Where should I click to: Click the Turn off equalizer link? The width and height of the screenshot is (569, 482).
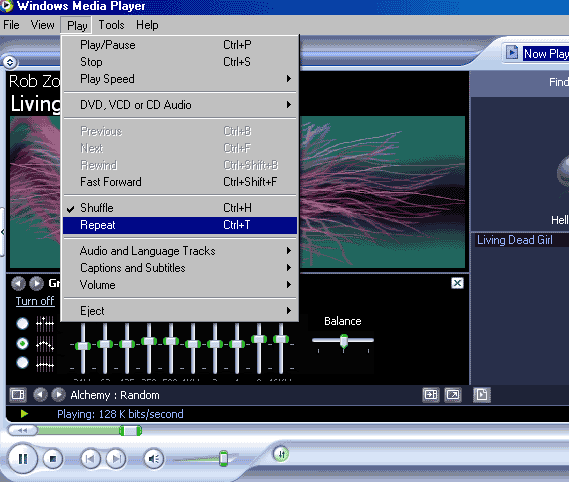click(35, 301)
